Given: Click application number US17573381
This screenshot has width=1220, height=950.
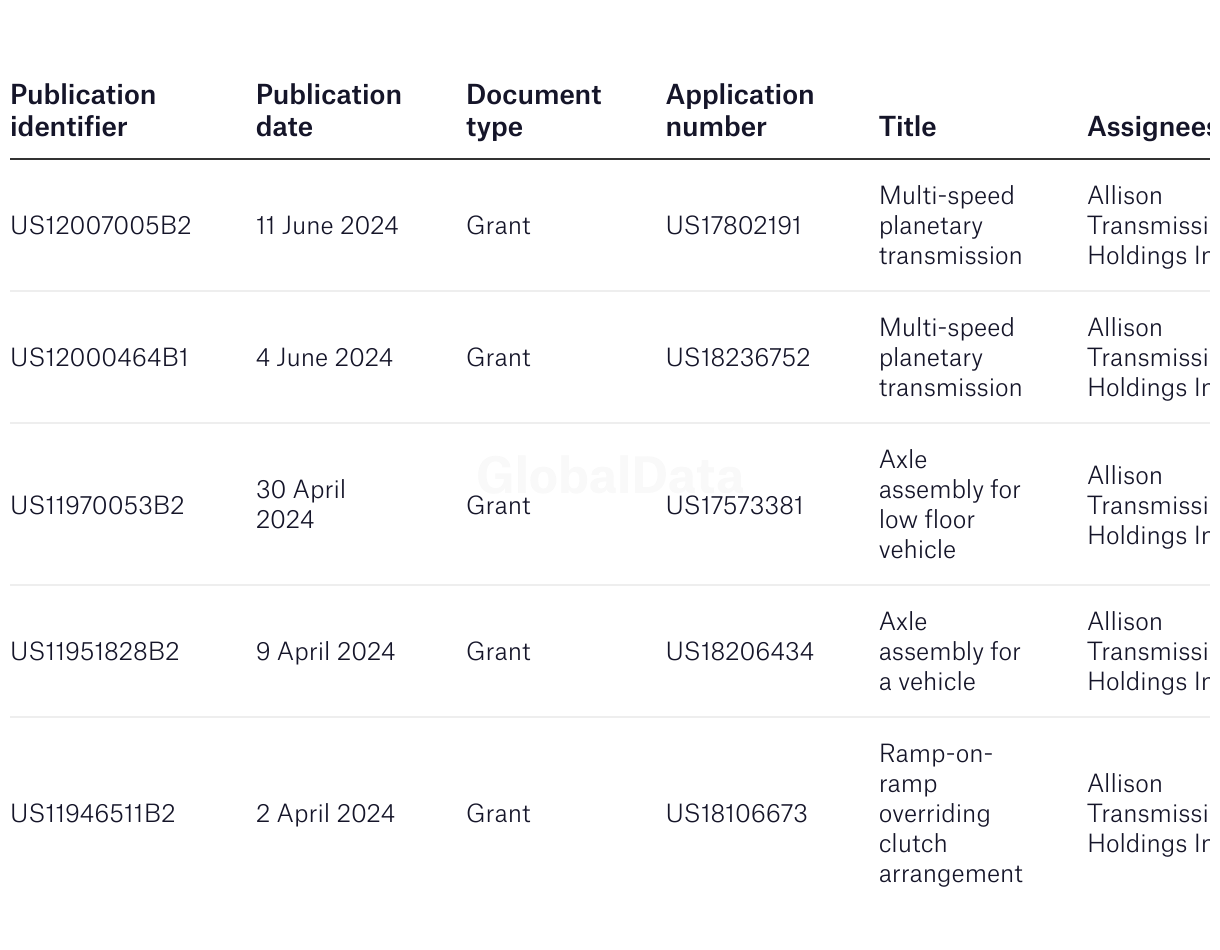Looking at the screenshot, I should tap(734, 506).
